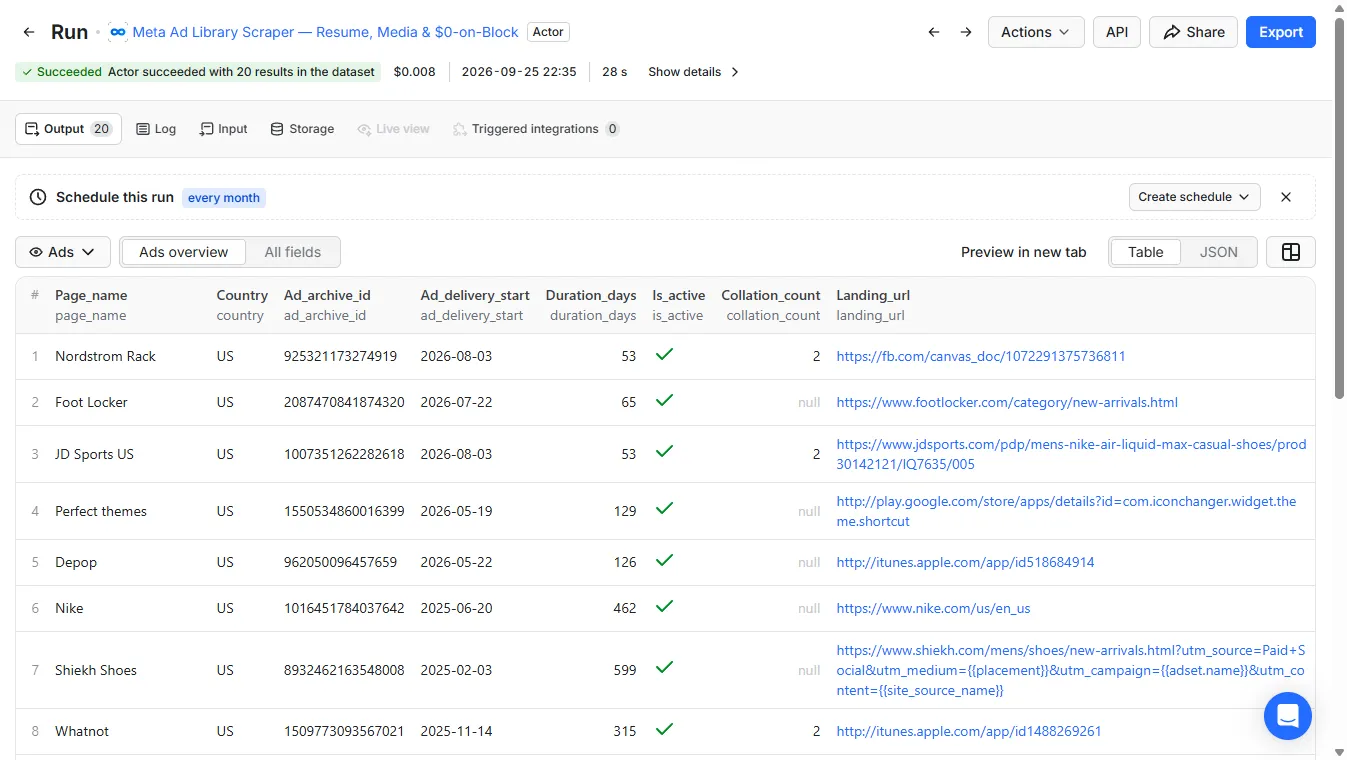1347x760 pixels.
Task: Open the chat support bubble
Action: pyautogui.click(x=1288, y=716)
